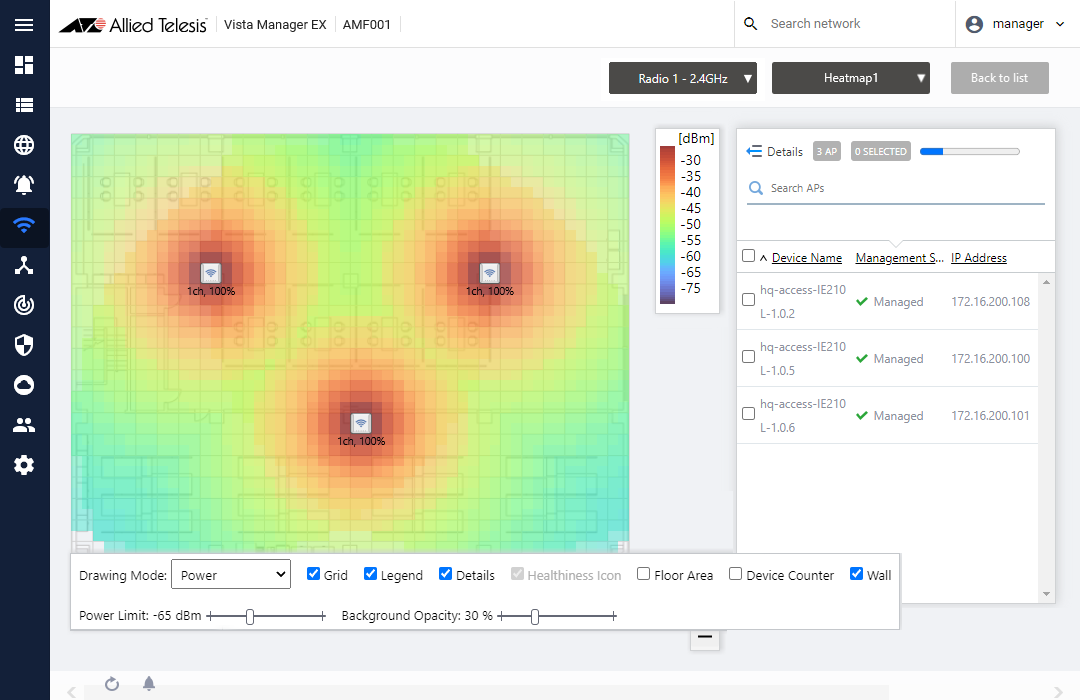Open the manager user menu
Viewport: 1080px width, 700px height.
[x=1017, y=25]
